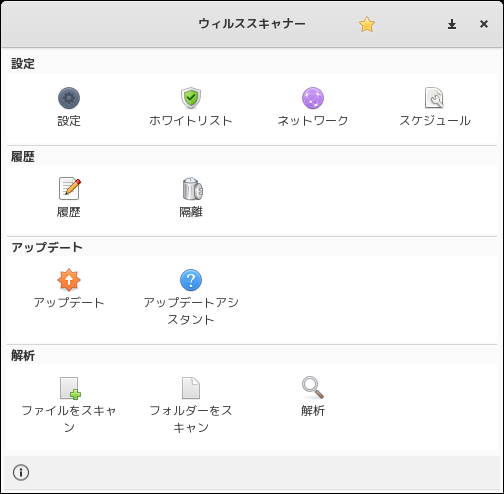Click the アップデートアシスタント text label

(191, 311)
